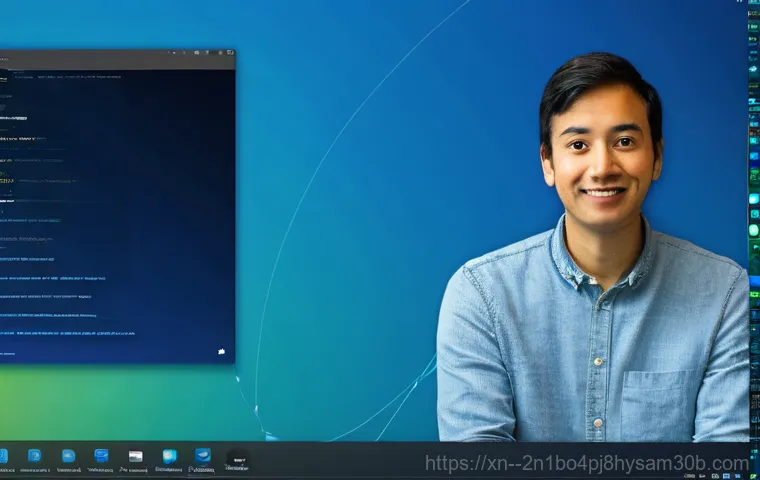
Task: Click the website URL text at bottom right
Action: point(586,463)
